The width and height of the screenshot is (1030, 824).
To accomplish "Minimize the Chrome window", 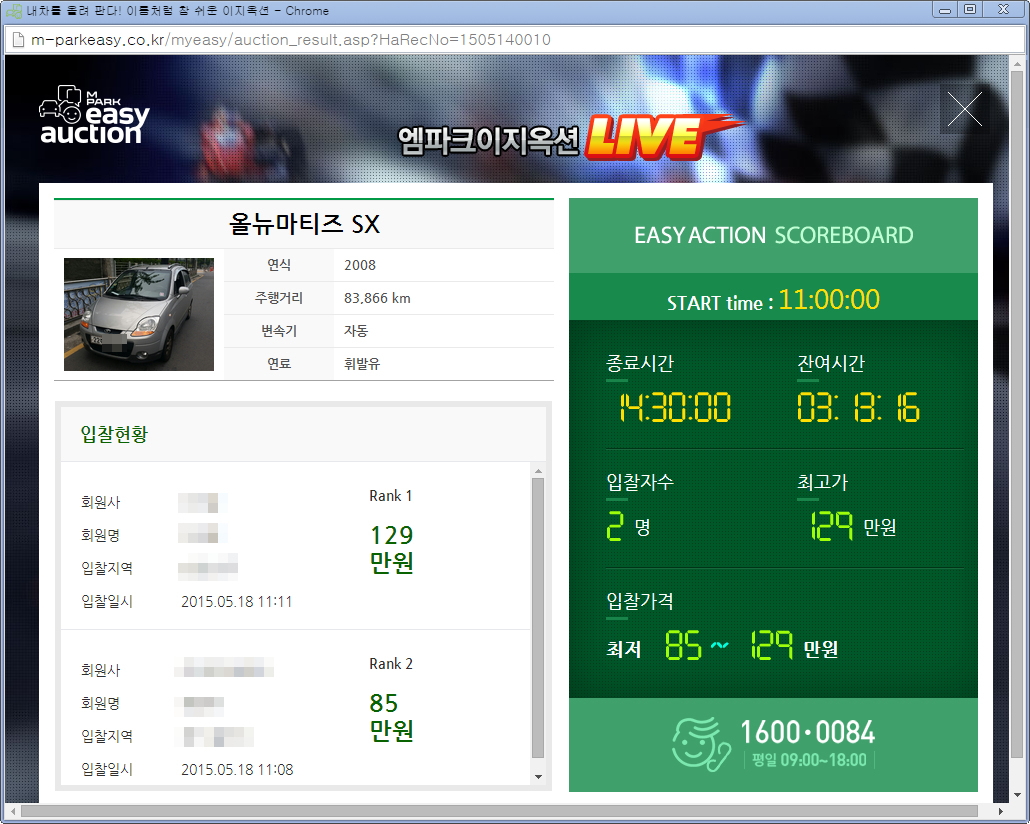I will pyautogui.click(x=945, y=10).
